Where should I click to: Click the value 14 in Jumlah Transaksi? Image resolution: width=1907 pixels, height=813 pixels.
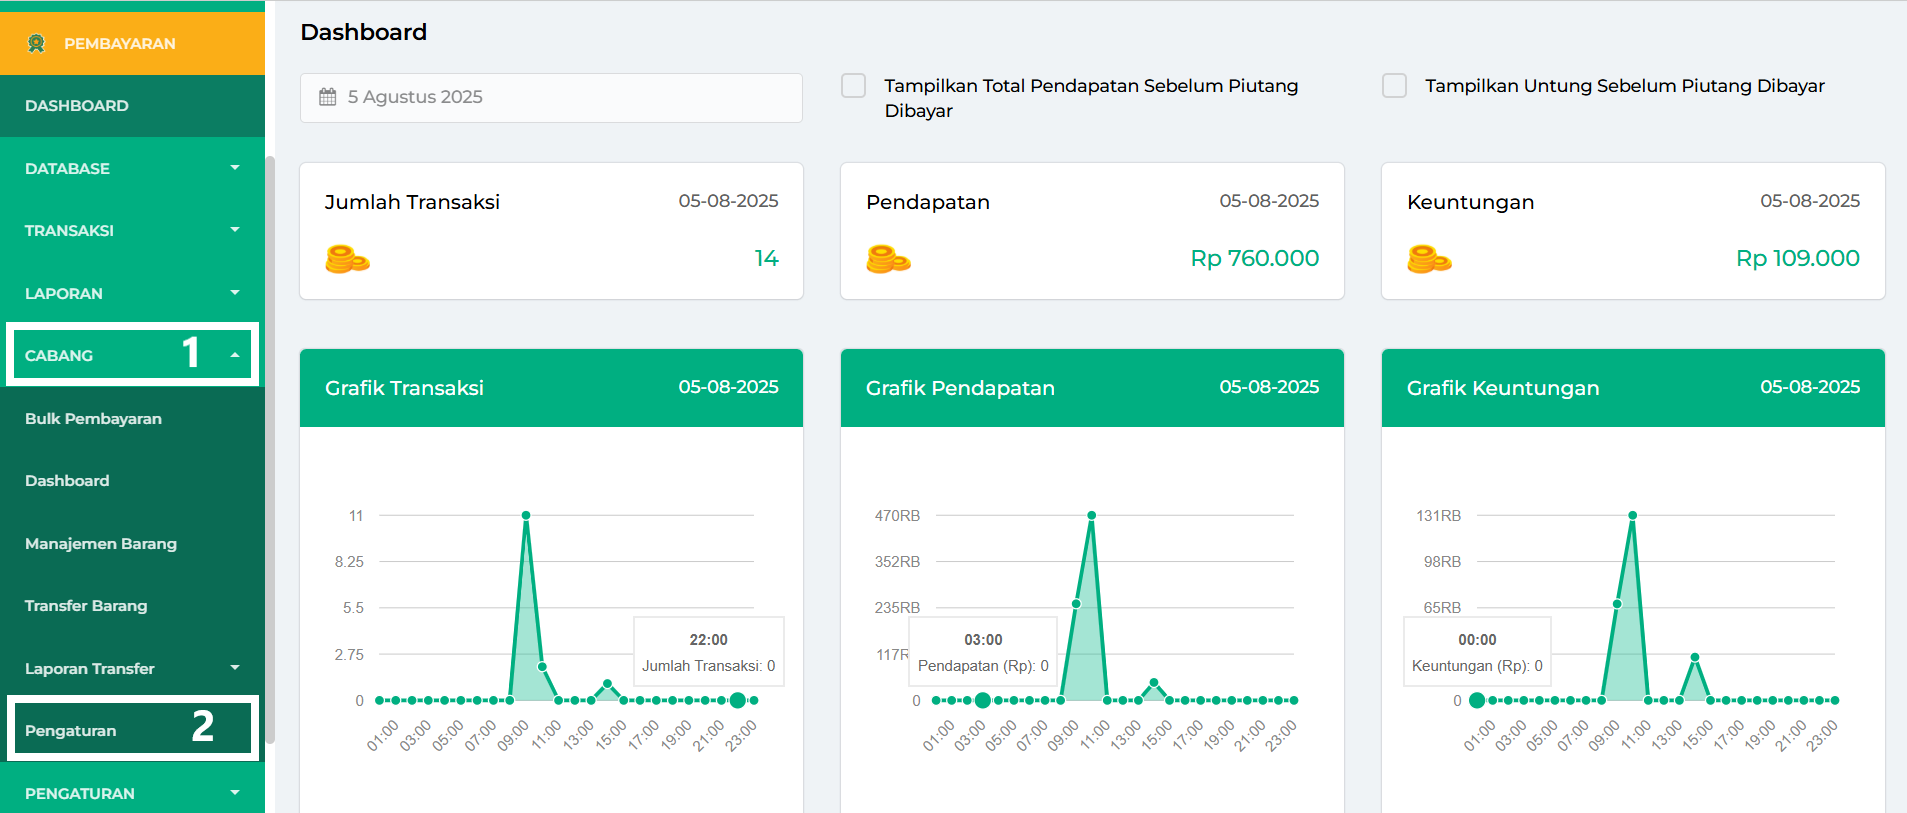pos(766,258)
